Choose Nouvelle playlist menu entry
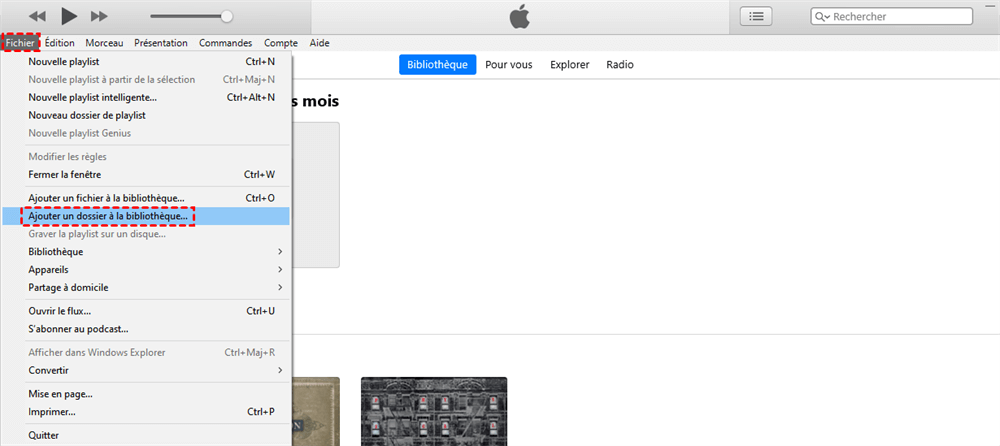The width and height of the screenshot is (1000, 446). (64, 62)
